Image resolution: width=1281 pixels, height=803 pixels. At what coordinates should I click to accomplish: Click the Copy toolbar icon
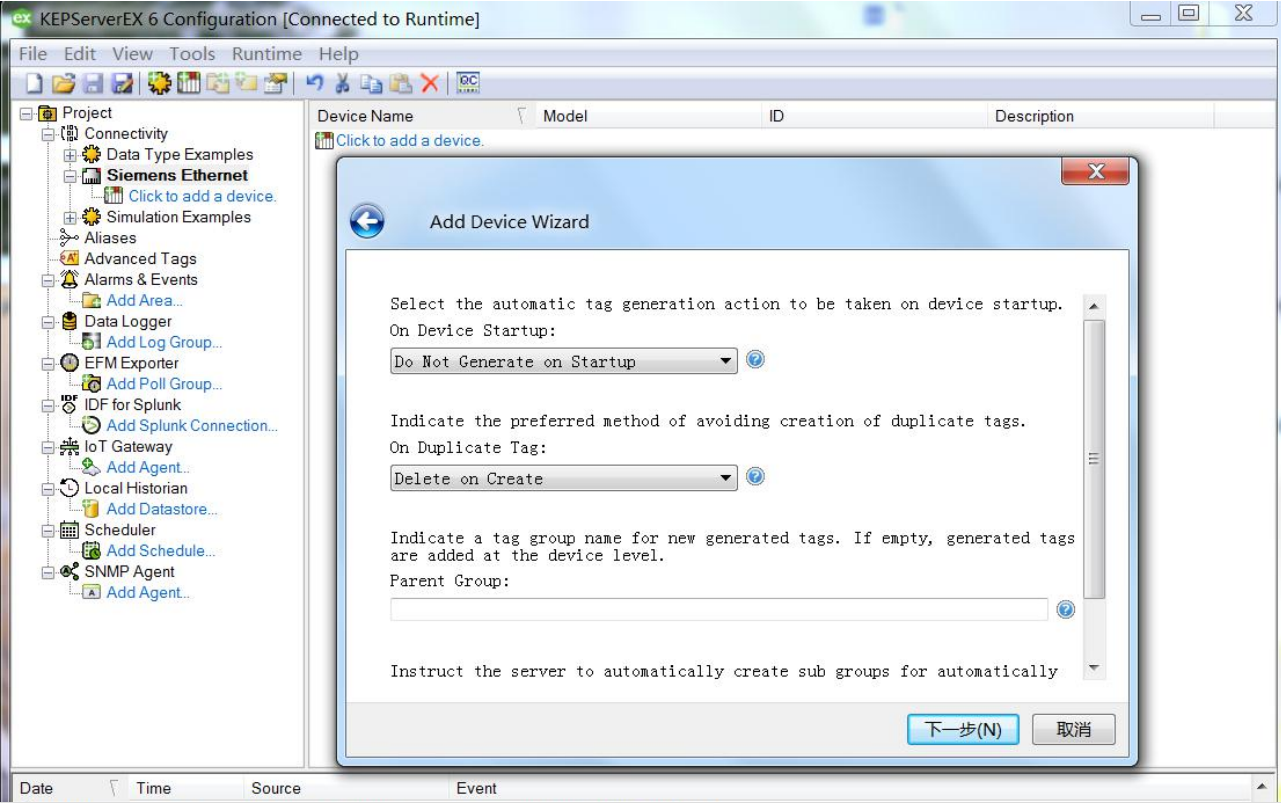tap(372, 84)
